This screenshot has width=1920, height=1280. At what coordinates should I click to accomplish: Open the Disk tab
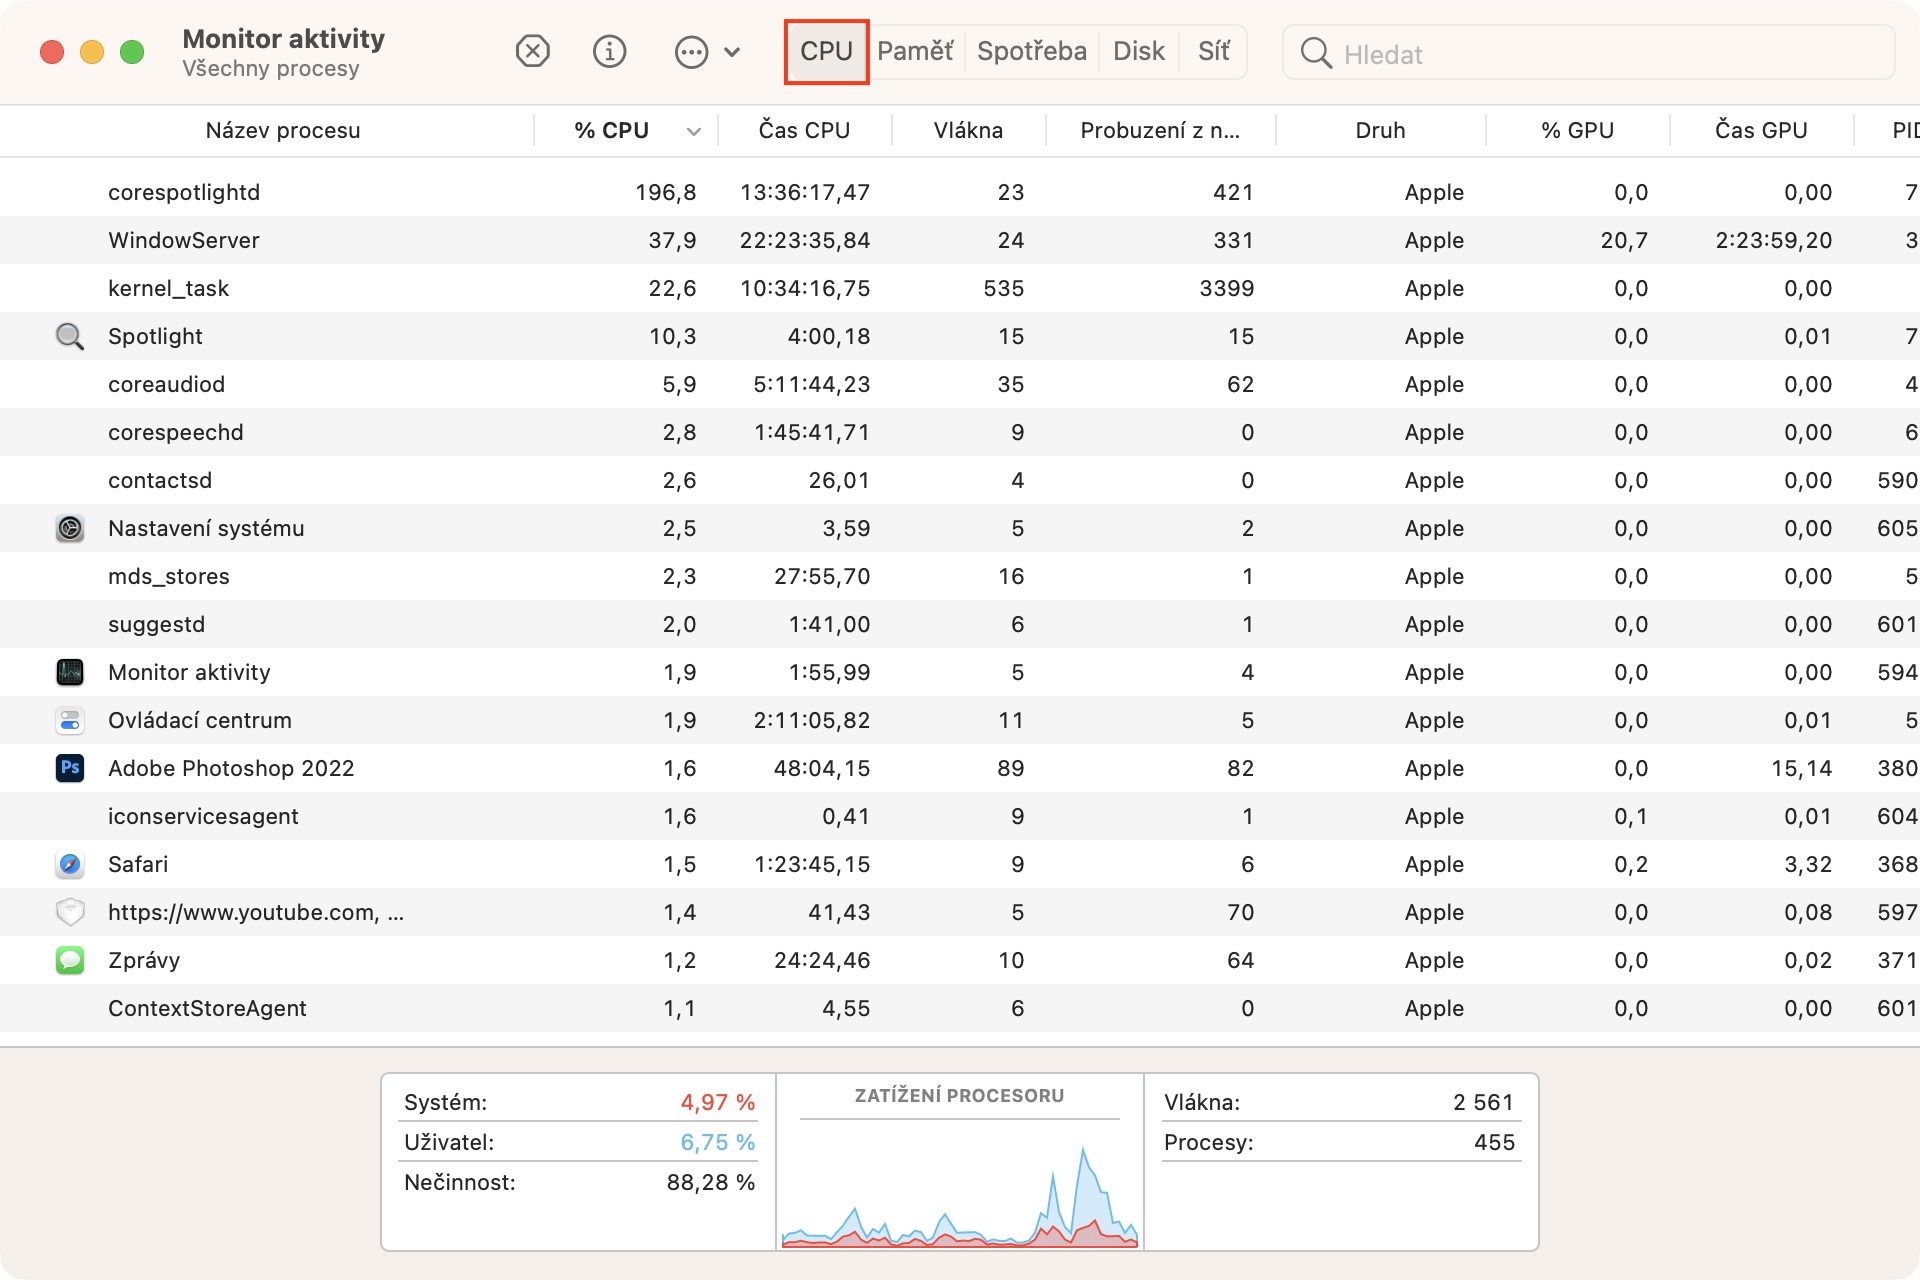pyautogui.click(x=1138, y=51)
